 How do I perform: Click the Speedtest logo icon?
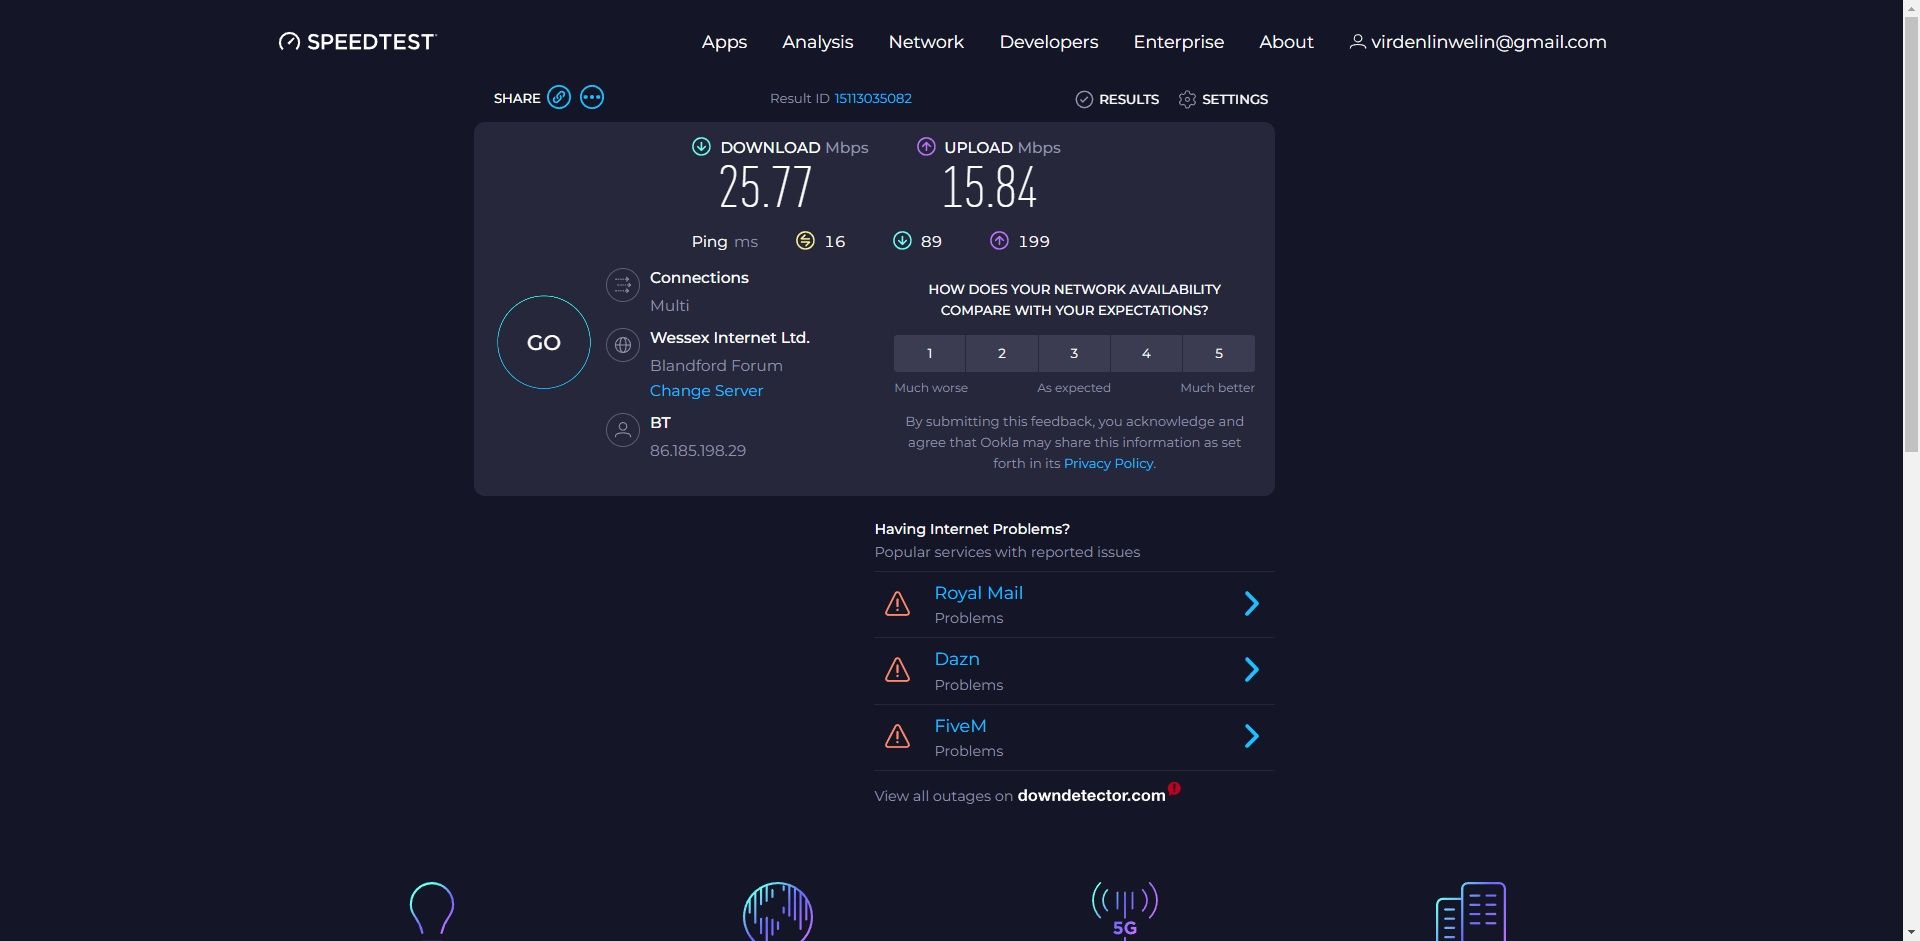click(x=289, y=41)
